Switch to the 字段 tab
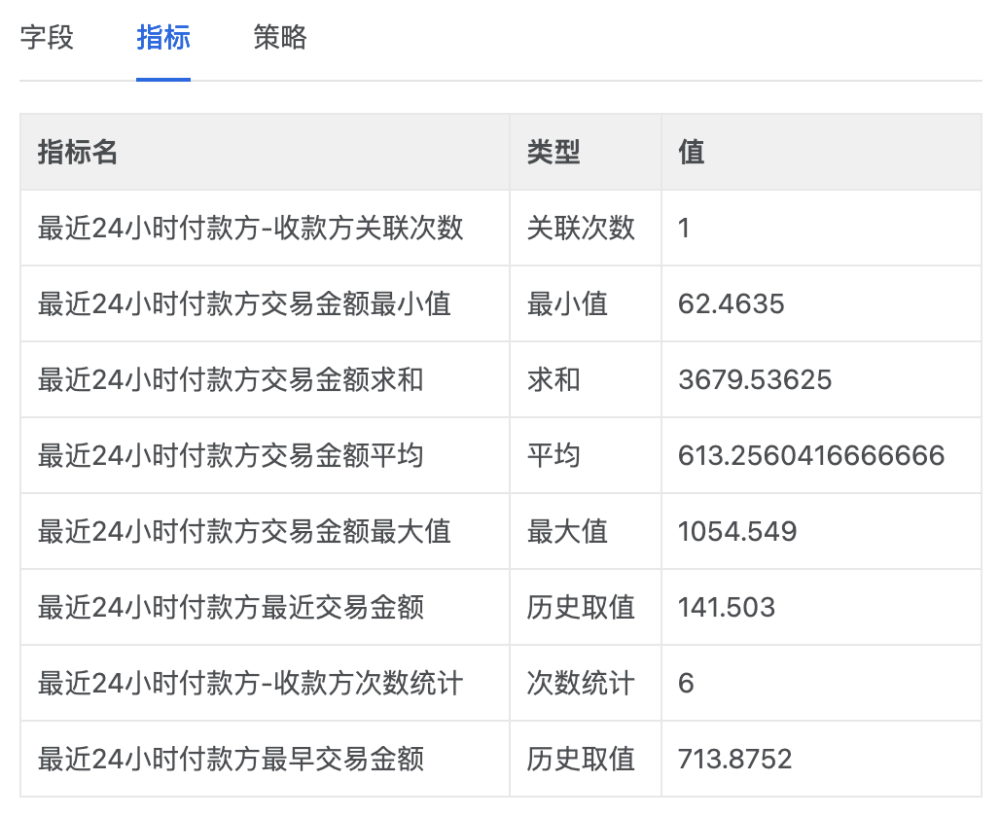Image resolution: width=1000 pixels, height=817 pixels. click(x=47, y=39)
